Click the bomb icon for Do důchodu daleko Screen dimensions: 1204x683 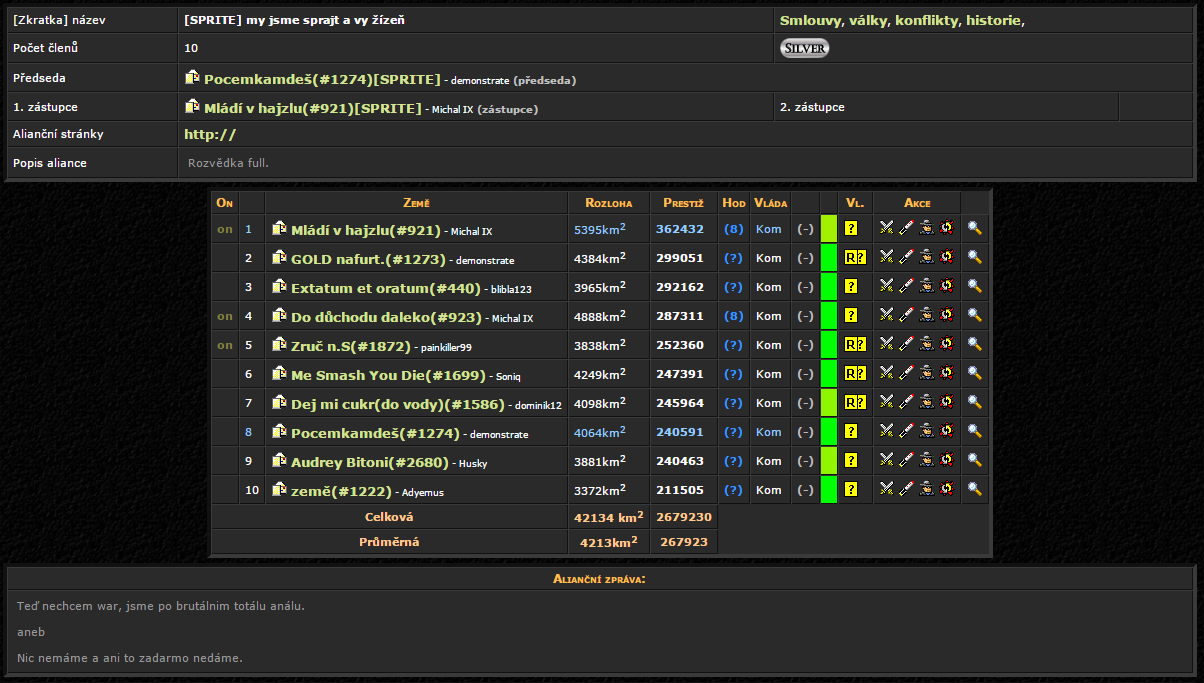tap(946, 315)
